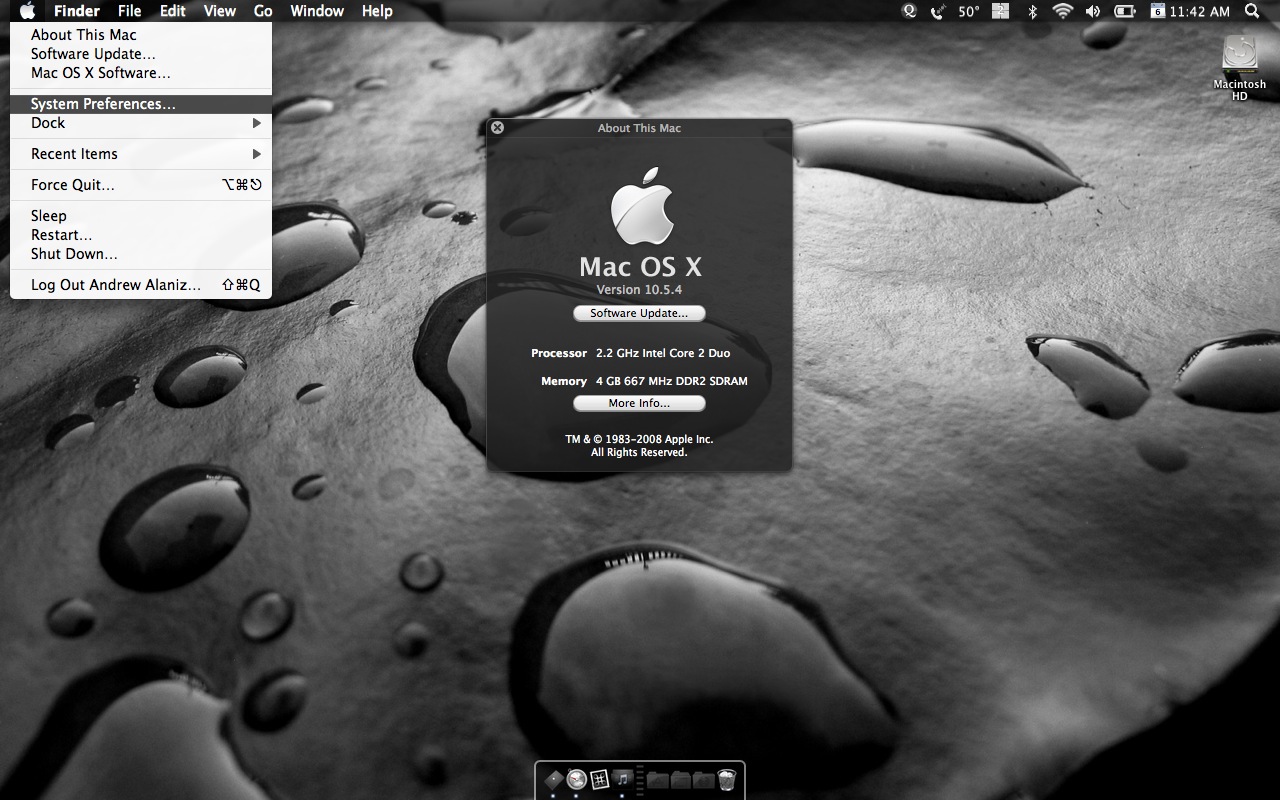Open the first folder stack in Dock

[x=657, y=779]
